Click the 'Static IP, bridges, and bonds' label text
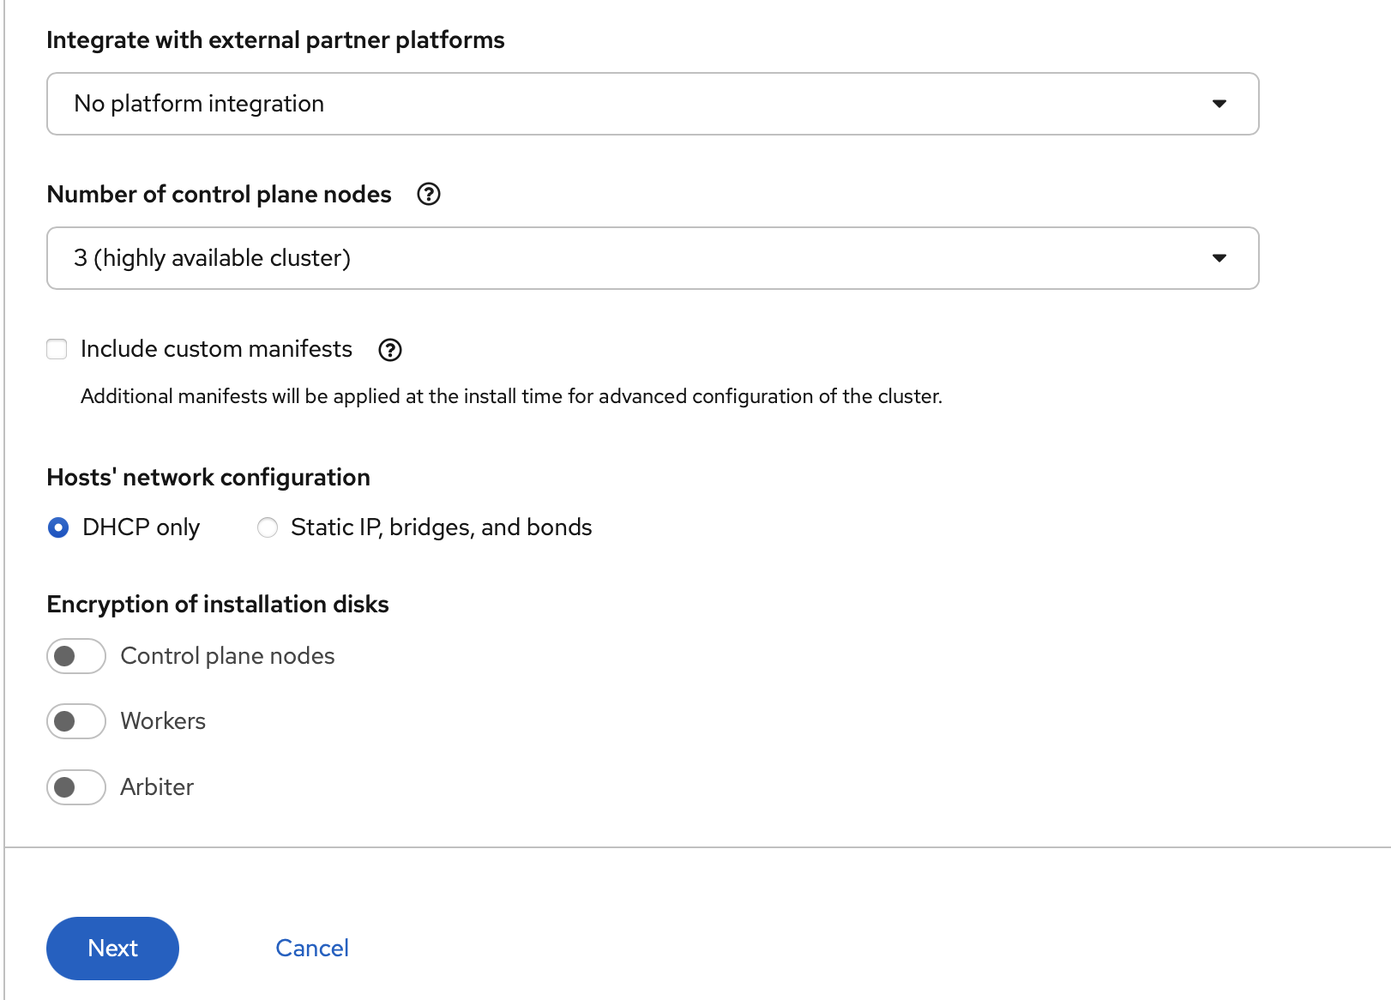1391x1000 pixels. pyautogui.click(x=441, y=527)
